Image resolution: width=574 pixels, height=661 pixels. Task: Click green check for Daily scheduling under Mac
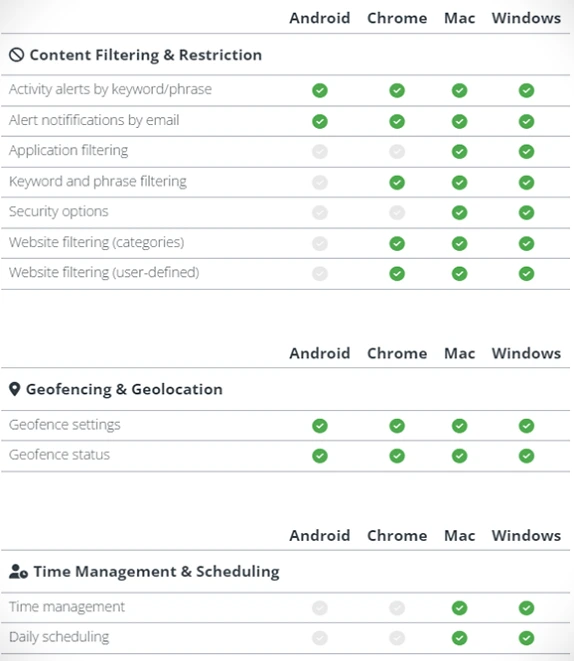tap(459, 638)
